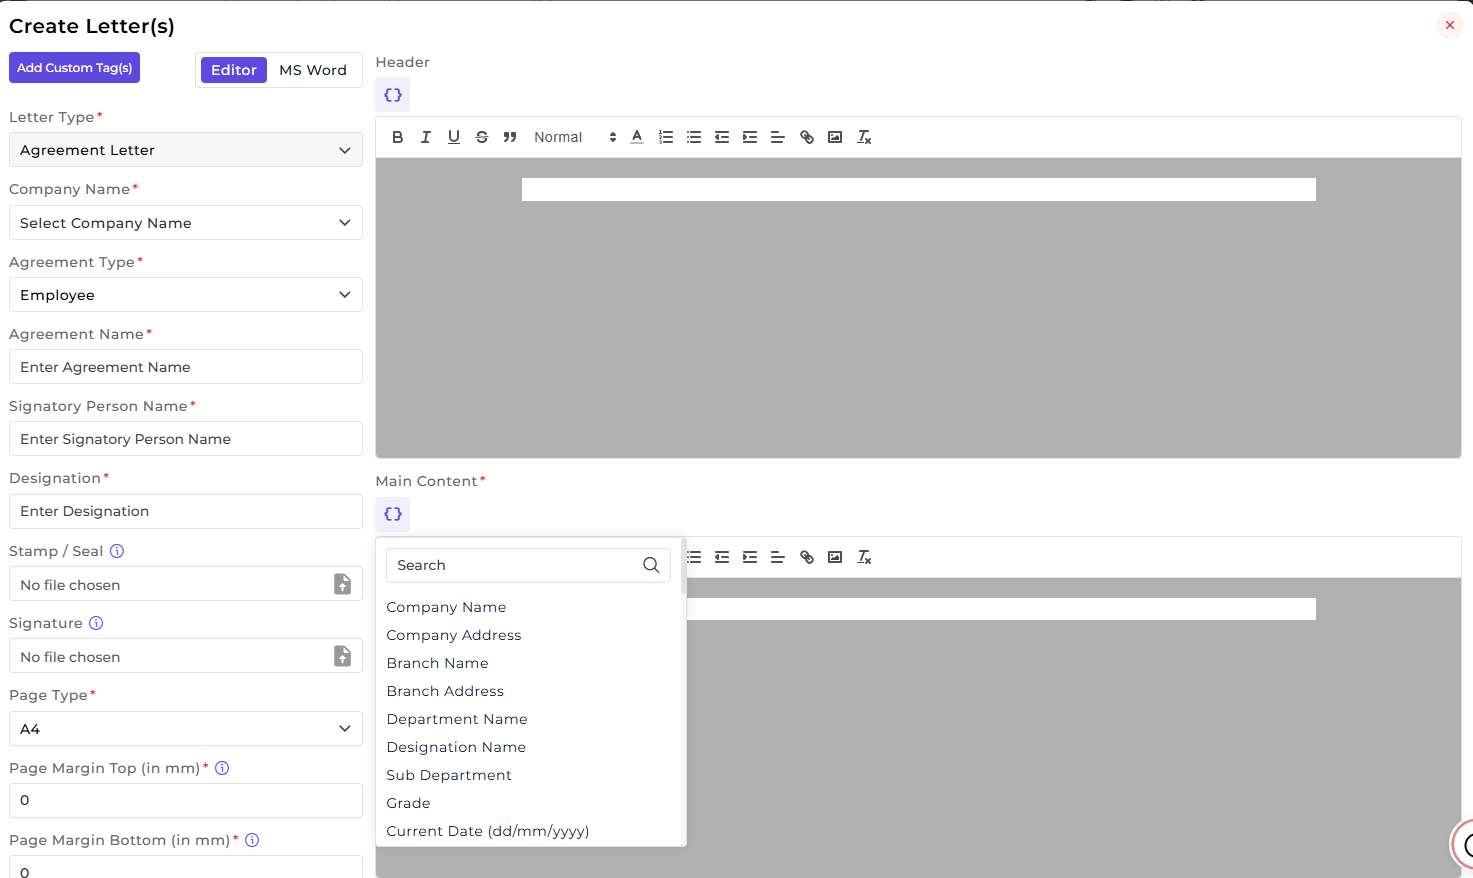Toggle italic in Header toolbar

click(x=426, y=137)
